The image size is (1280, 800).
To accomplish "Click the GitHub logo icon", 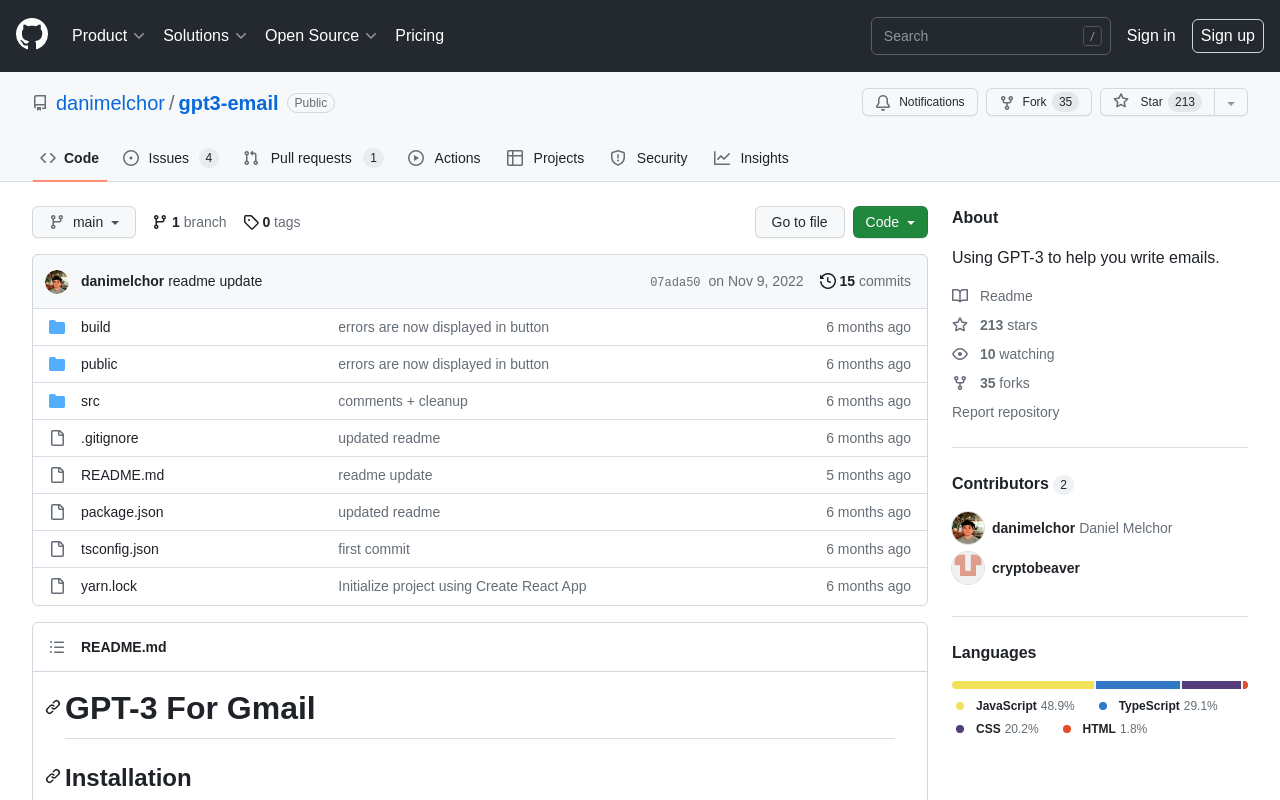I will click(x=32, y=35).
